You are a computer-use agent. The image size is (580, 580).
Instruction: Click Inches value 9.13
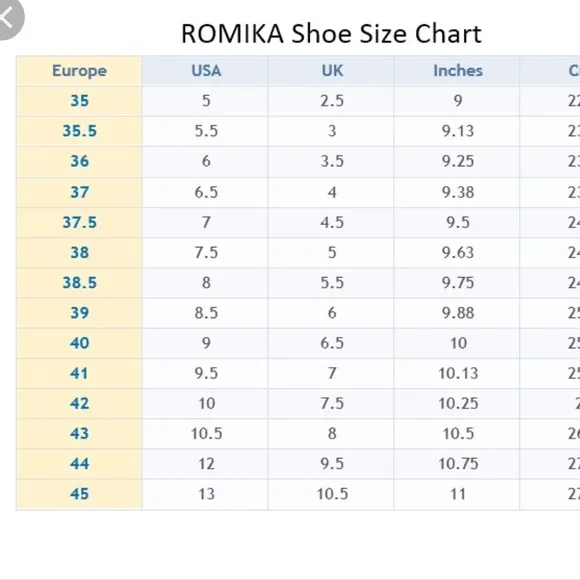(458, 131)
